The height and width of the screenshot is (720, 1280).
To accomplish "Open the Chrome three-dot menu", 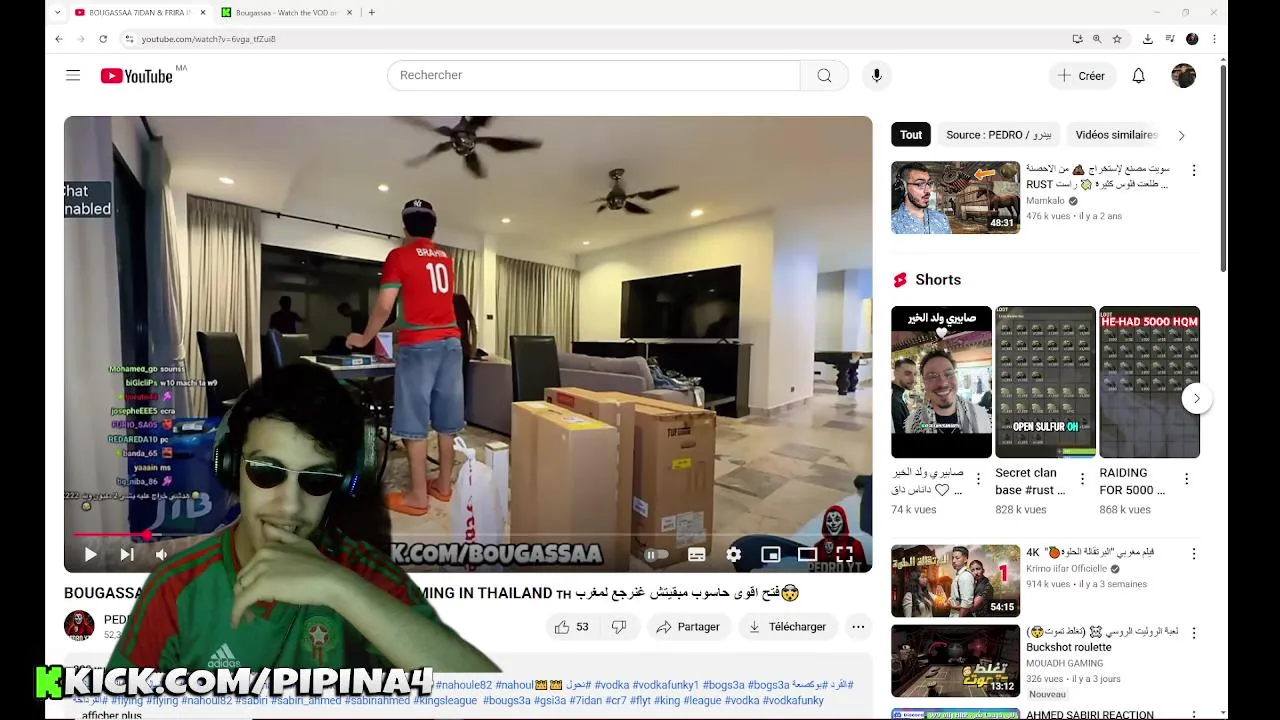I will 1214,39.
